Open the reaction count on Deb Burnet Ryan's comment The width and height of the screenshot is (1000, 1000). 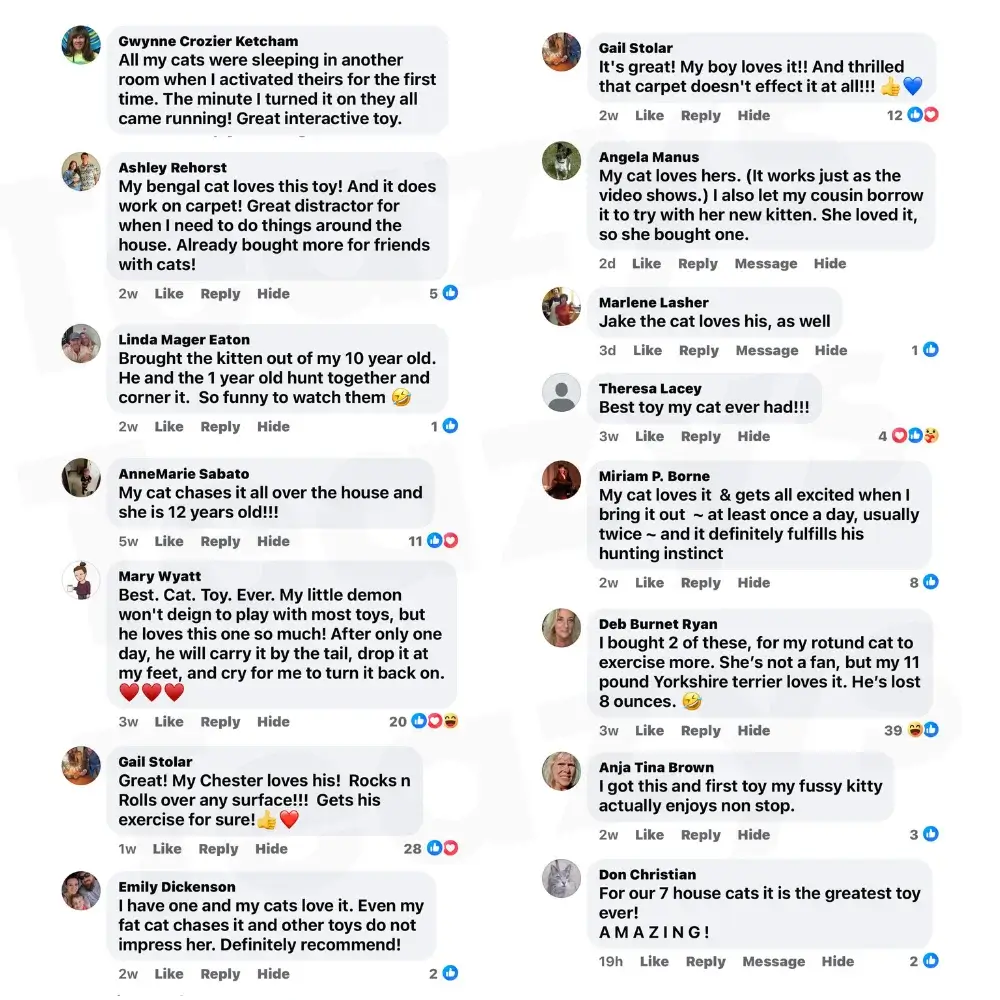tap(893, 731)
